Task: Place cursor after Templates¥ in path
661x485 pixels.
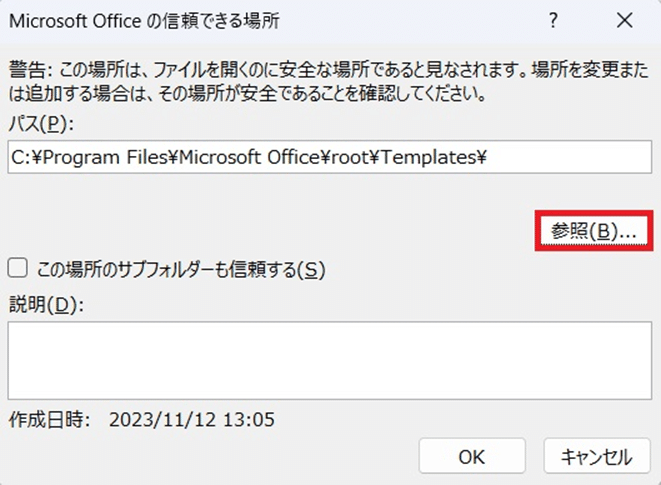Action: [489, 157]
